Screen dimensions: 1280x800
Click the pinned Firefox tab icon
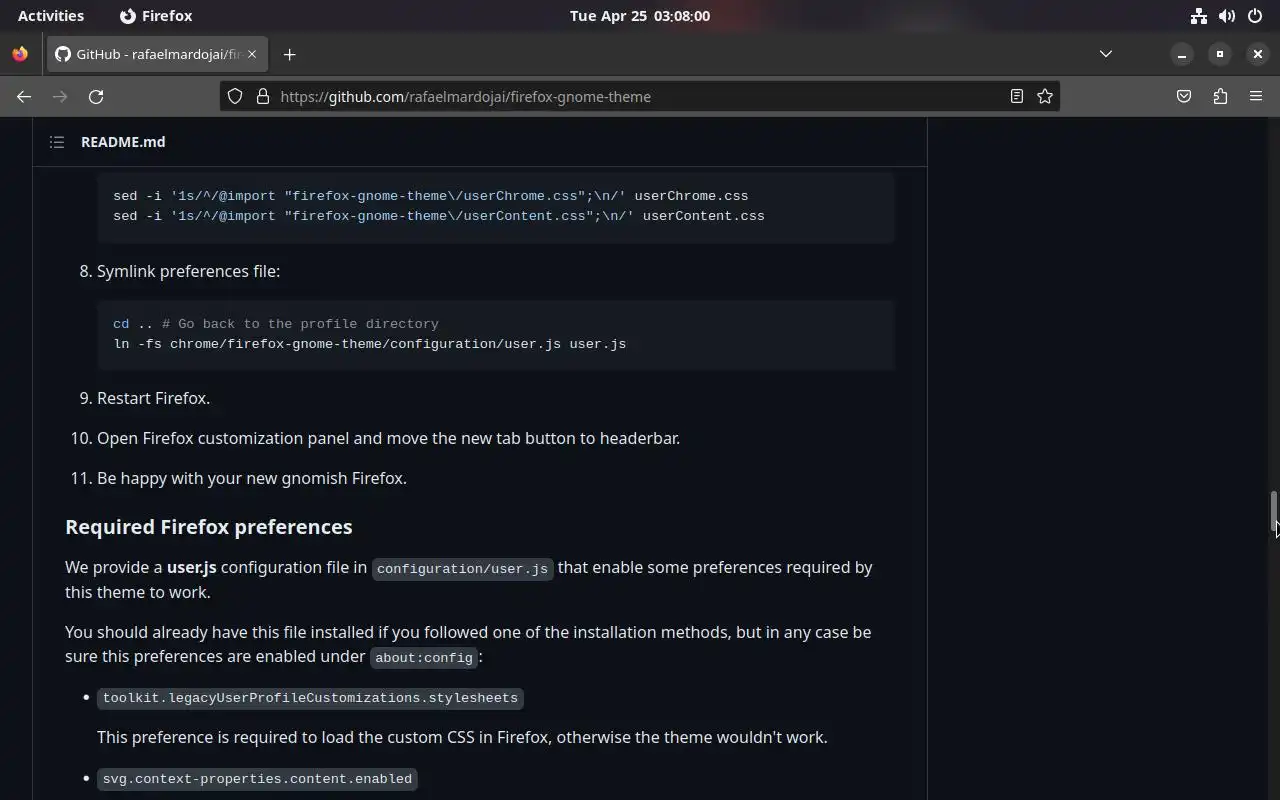pyautogui.click(x=20, y=54)
